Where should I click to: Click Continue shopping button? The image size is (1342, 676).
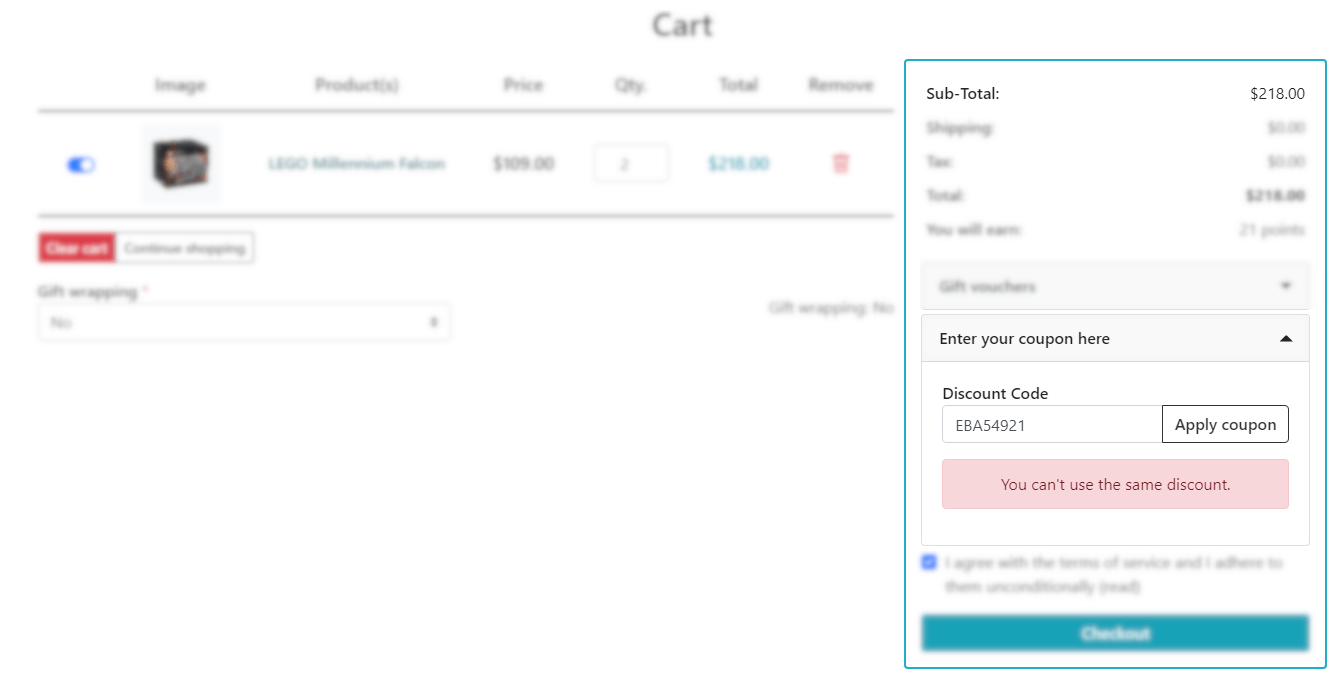pos(185,248)
